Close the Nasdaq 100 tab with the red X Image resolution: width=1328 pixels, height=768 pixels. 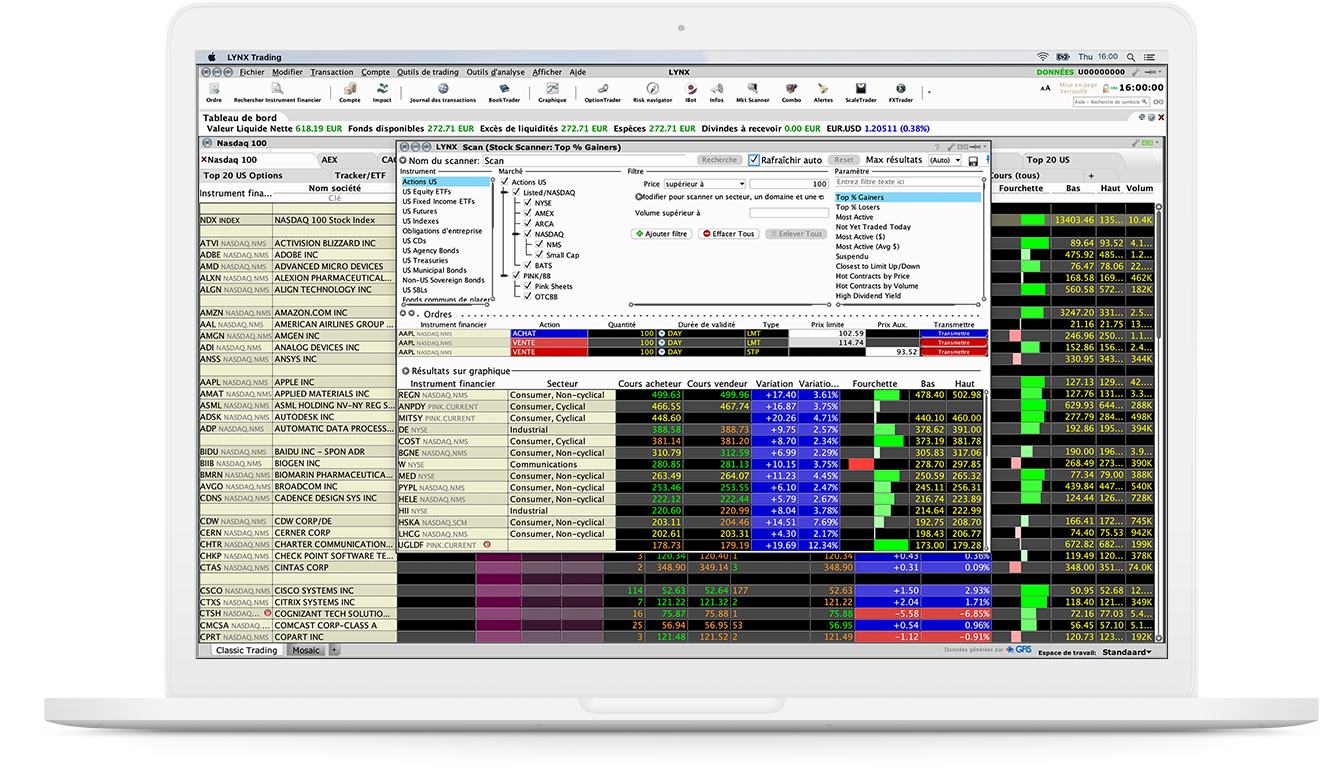[x=204, y=160]
